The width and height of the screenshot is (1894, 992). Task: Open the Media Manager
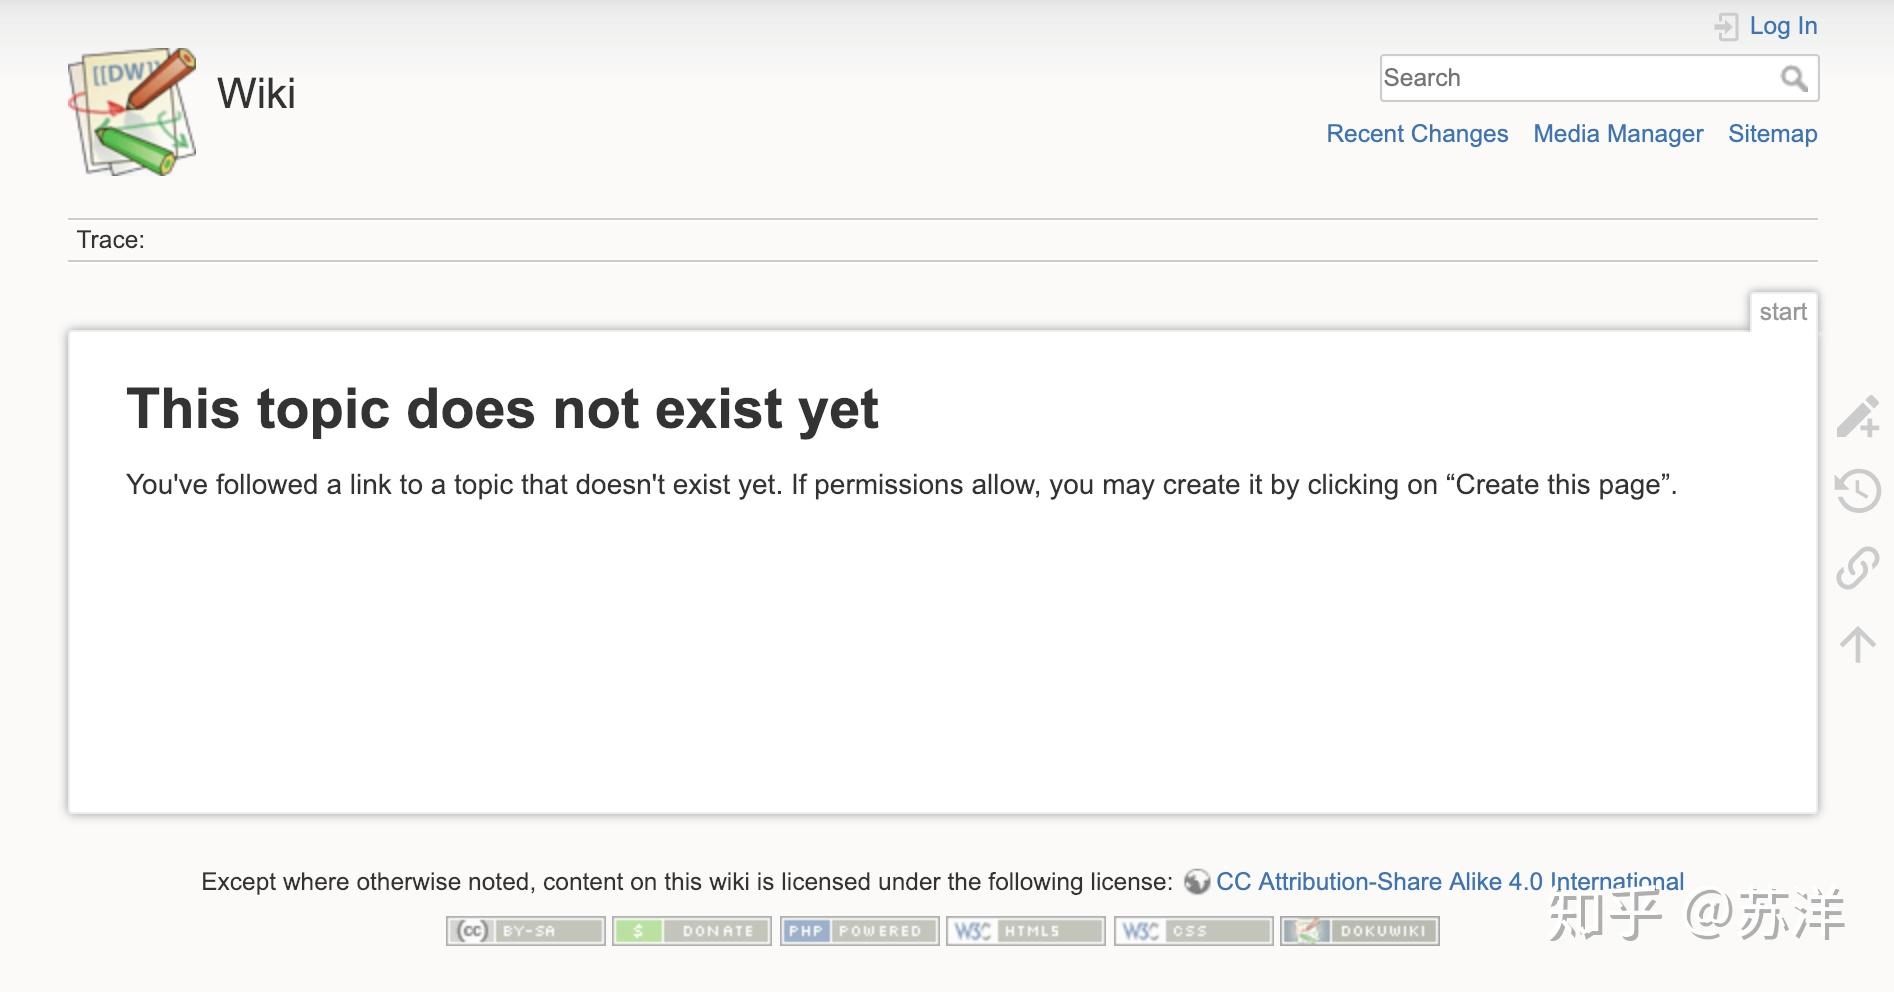click(x=1617, y=133)
